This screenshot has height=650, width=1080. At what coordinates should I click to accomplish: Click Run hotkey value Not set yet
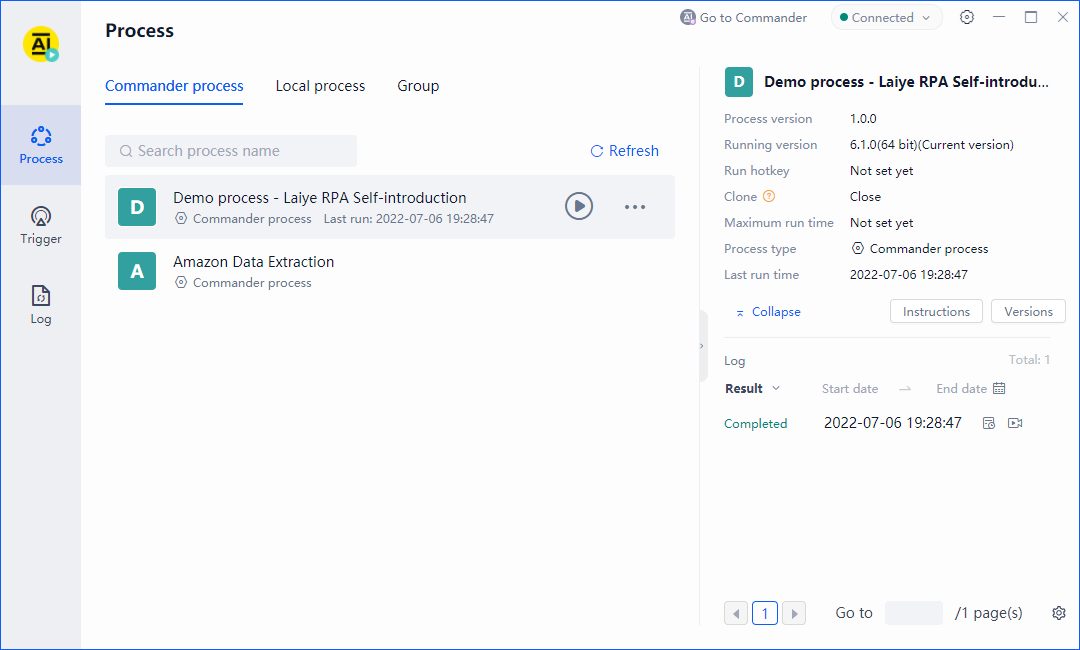pyautogui.click(x=882, y=171)
